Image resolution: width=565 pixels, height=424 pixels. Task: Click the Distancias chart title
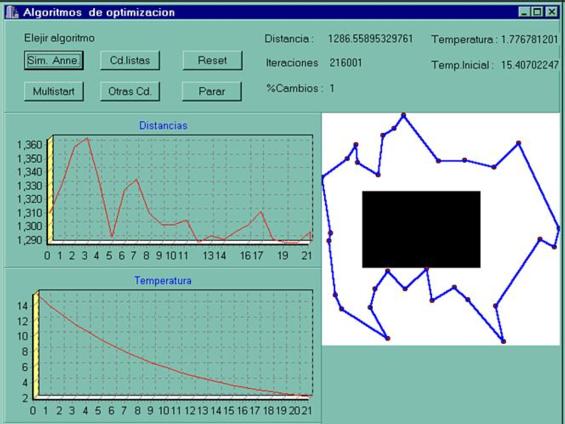click(163, 125)
